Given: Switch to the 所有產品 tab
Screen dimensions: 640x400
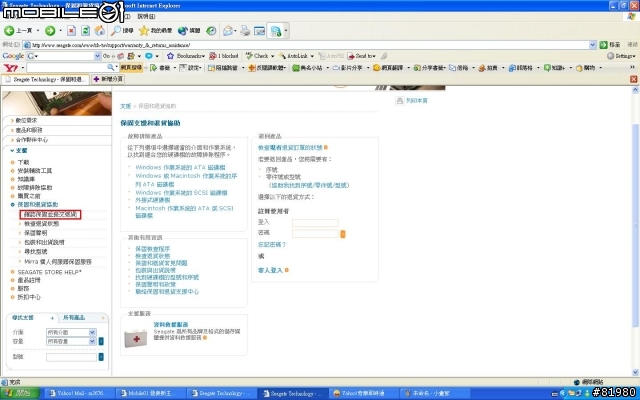Looking at the screenshot, I should [74, 318].
